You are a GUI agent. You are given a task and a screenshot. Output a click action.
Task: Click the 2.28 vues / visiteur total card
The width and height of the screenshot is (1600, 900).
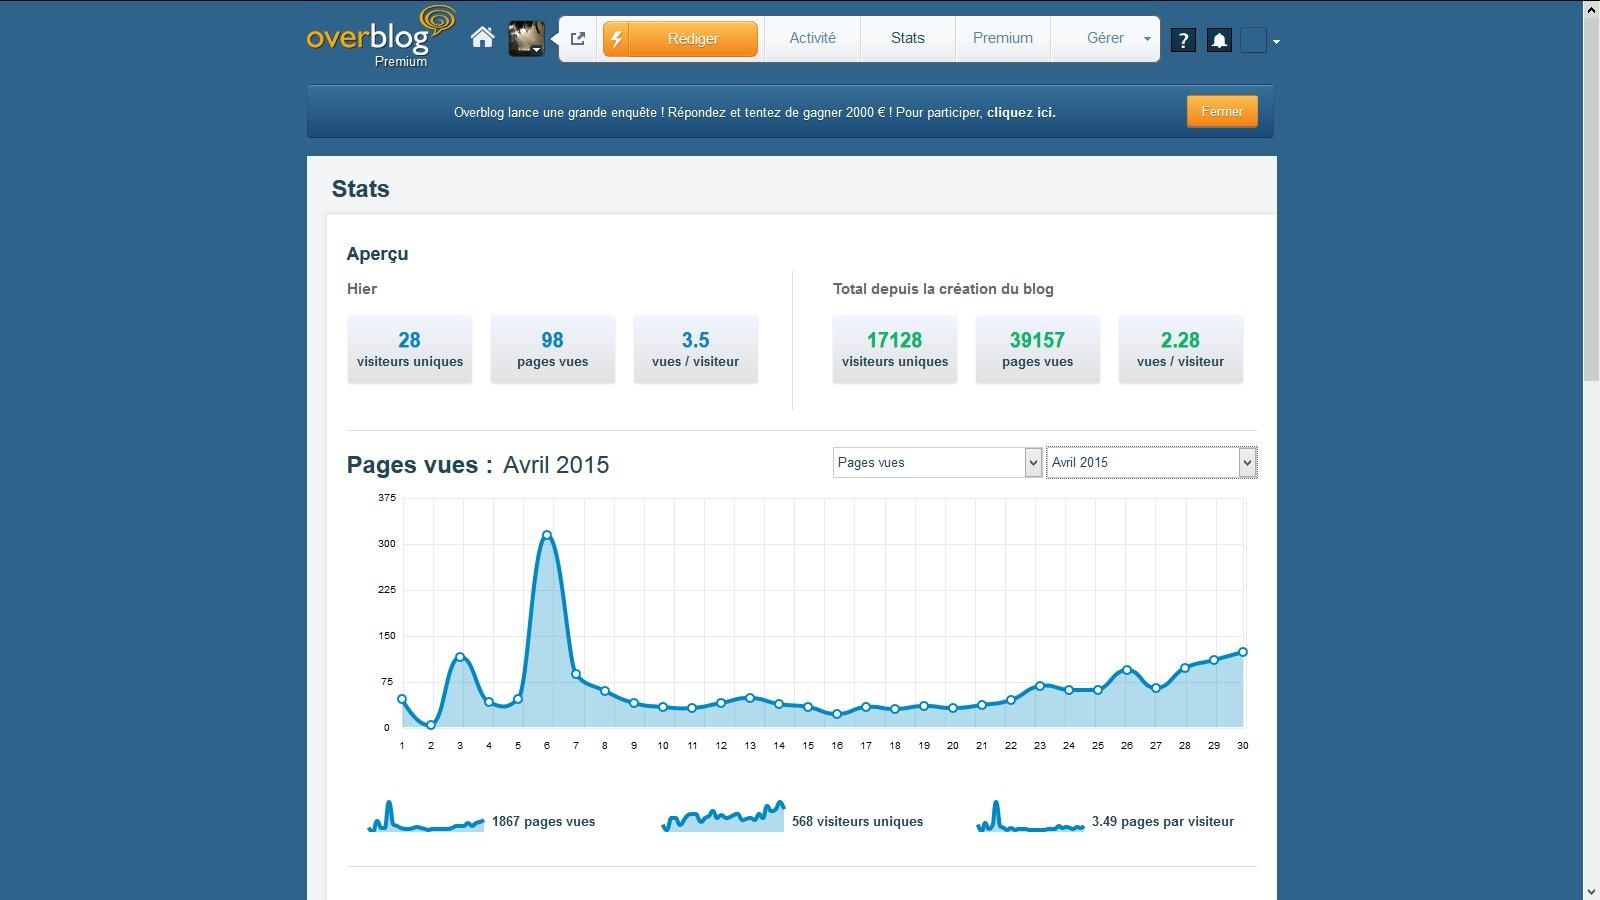tap(1181, 349)
